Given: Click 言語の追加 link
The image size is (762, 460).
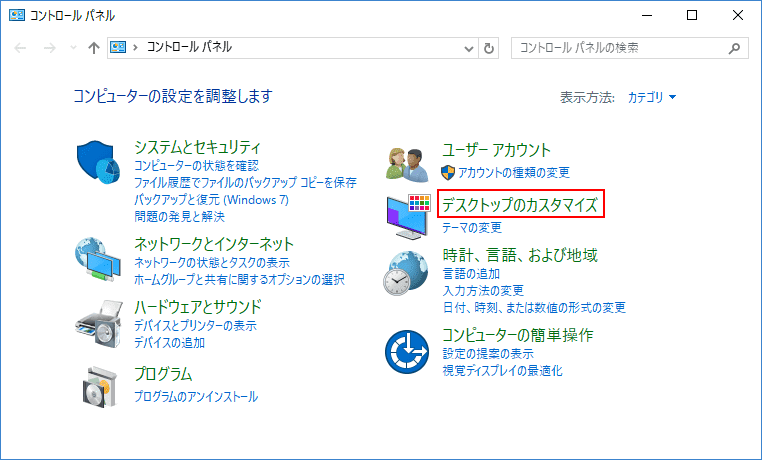Looking at the screenshot, I should point(471,274).
